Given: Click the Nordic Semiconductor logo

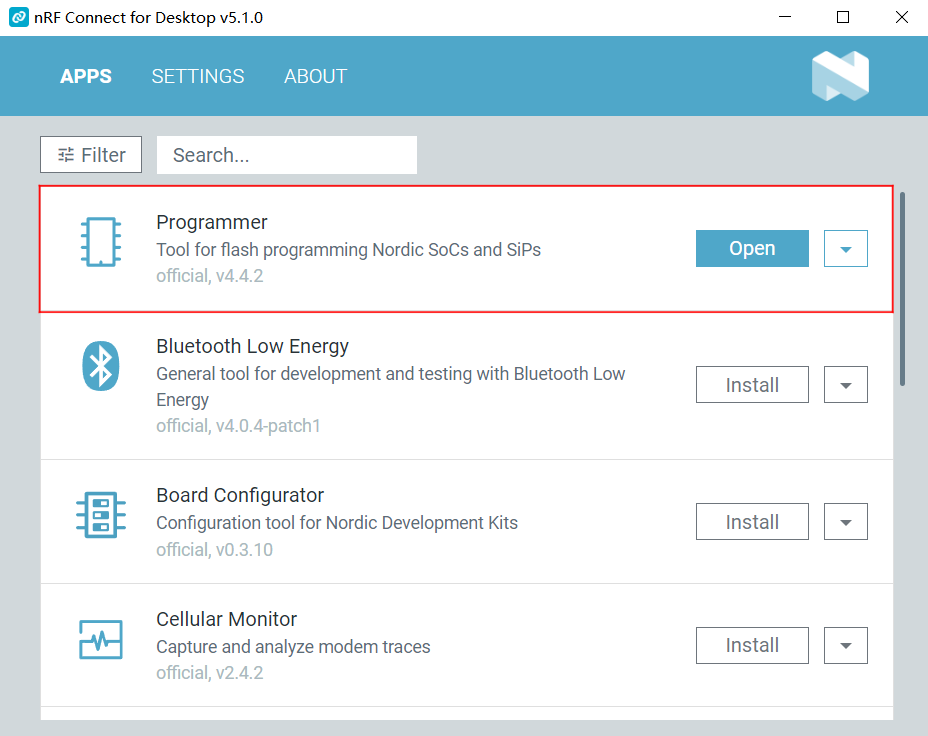Looking at the screenshot, I should pyautogui.click(x=840, y=76).
